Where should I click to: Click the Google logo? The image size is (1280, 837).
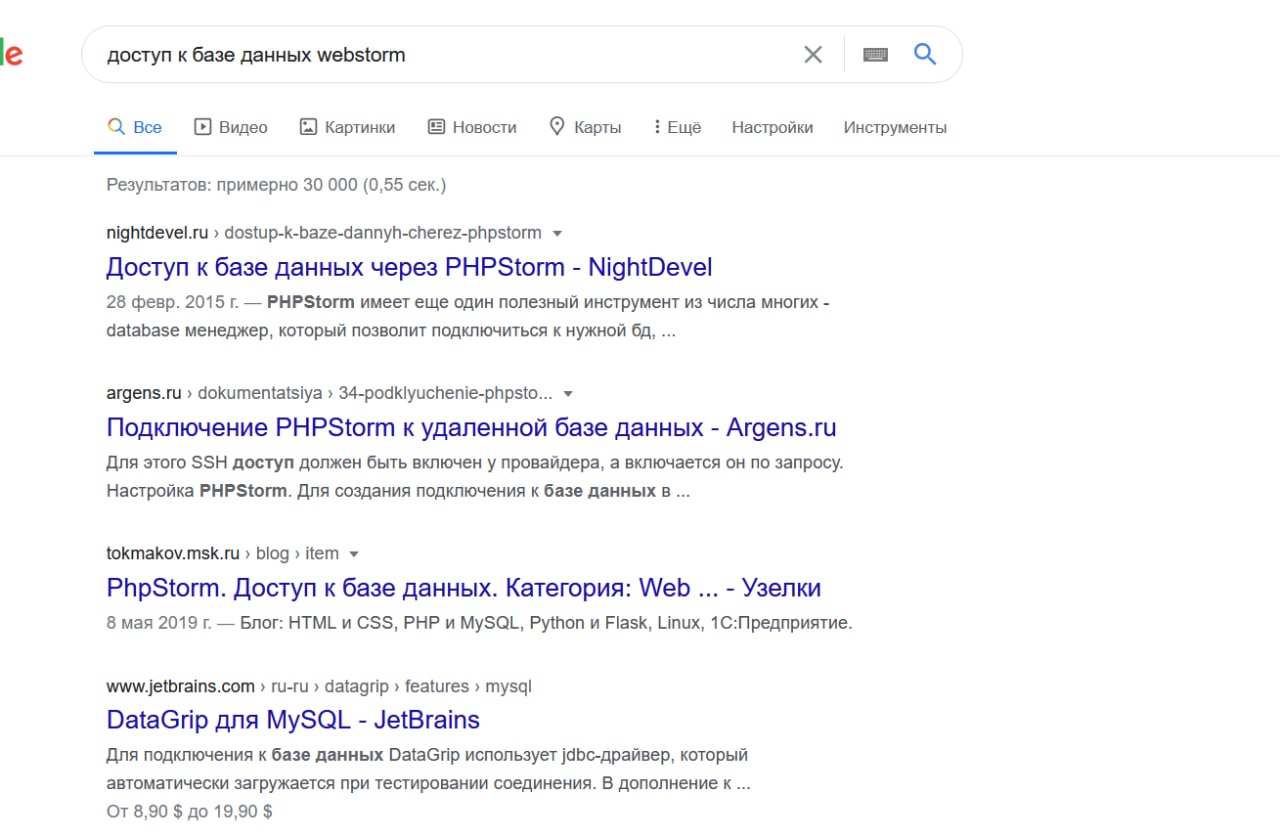tap(10, 54)
